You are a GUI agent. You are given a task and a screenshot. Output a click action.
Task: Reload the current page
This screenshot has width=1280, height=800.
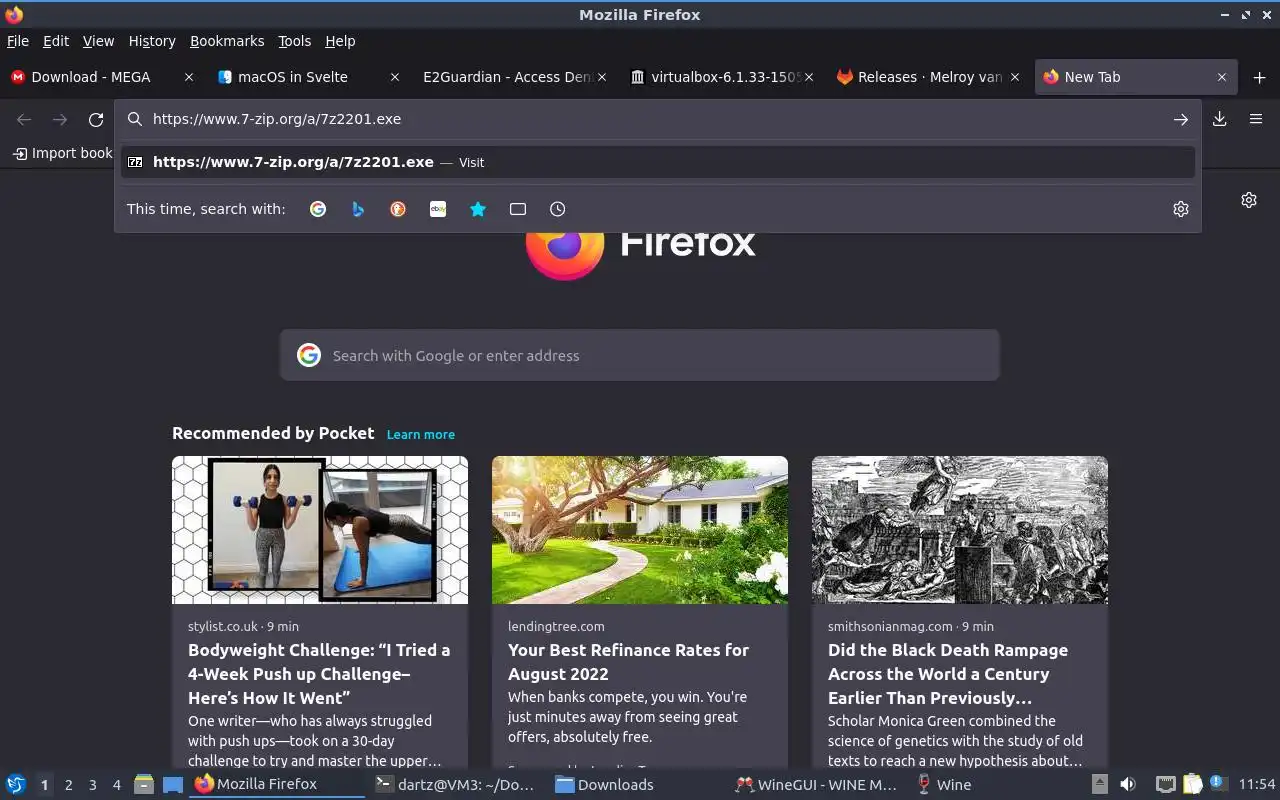[x=96, y=119]
